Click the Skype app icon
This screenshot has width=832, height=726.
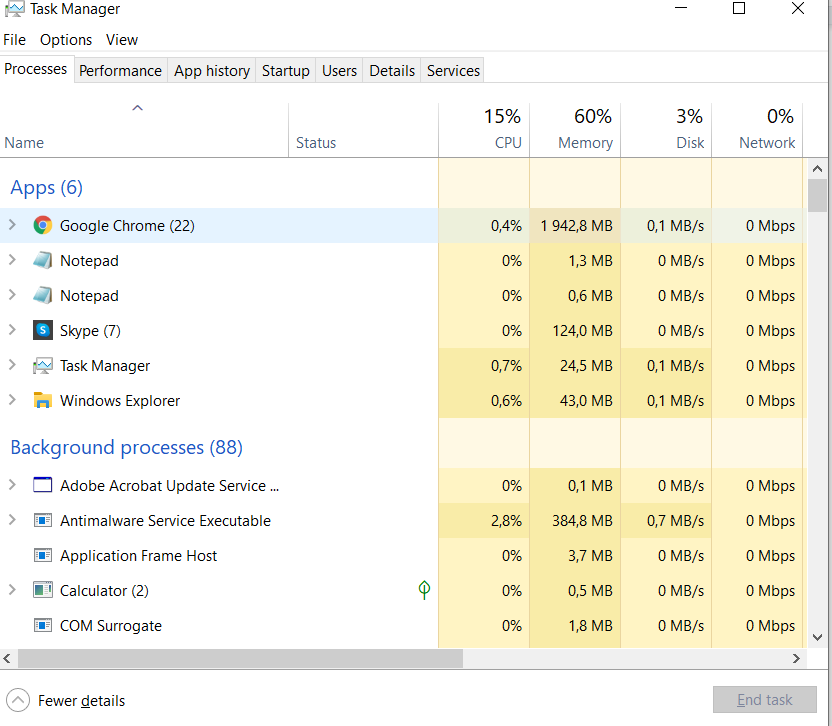(x=42, y=331)
